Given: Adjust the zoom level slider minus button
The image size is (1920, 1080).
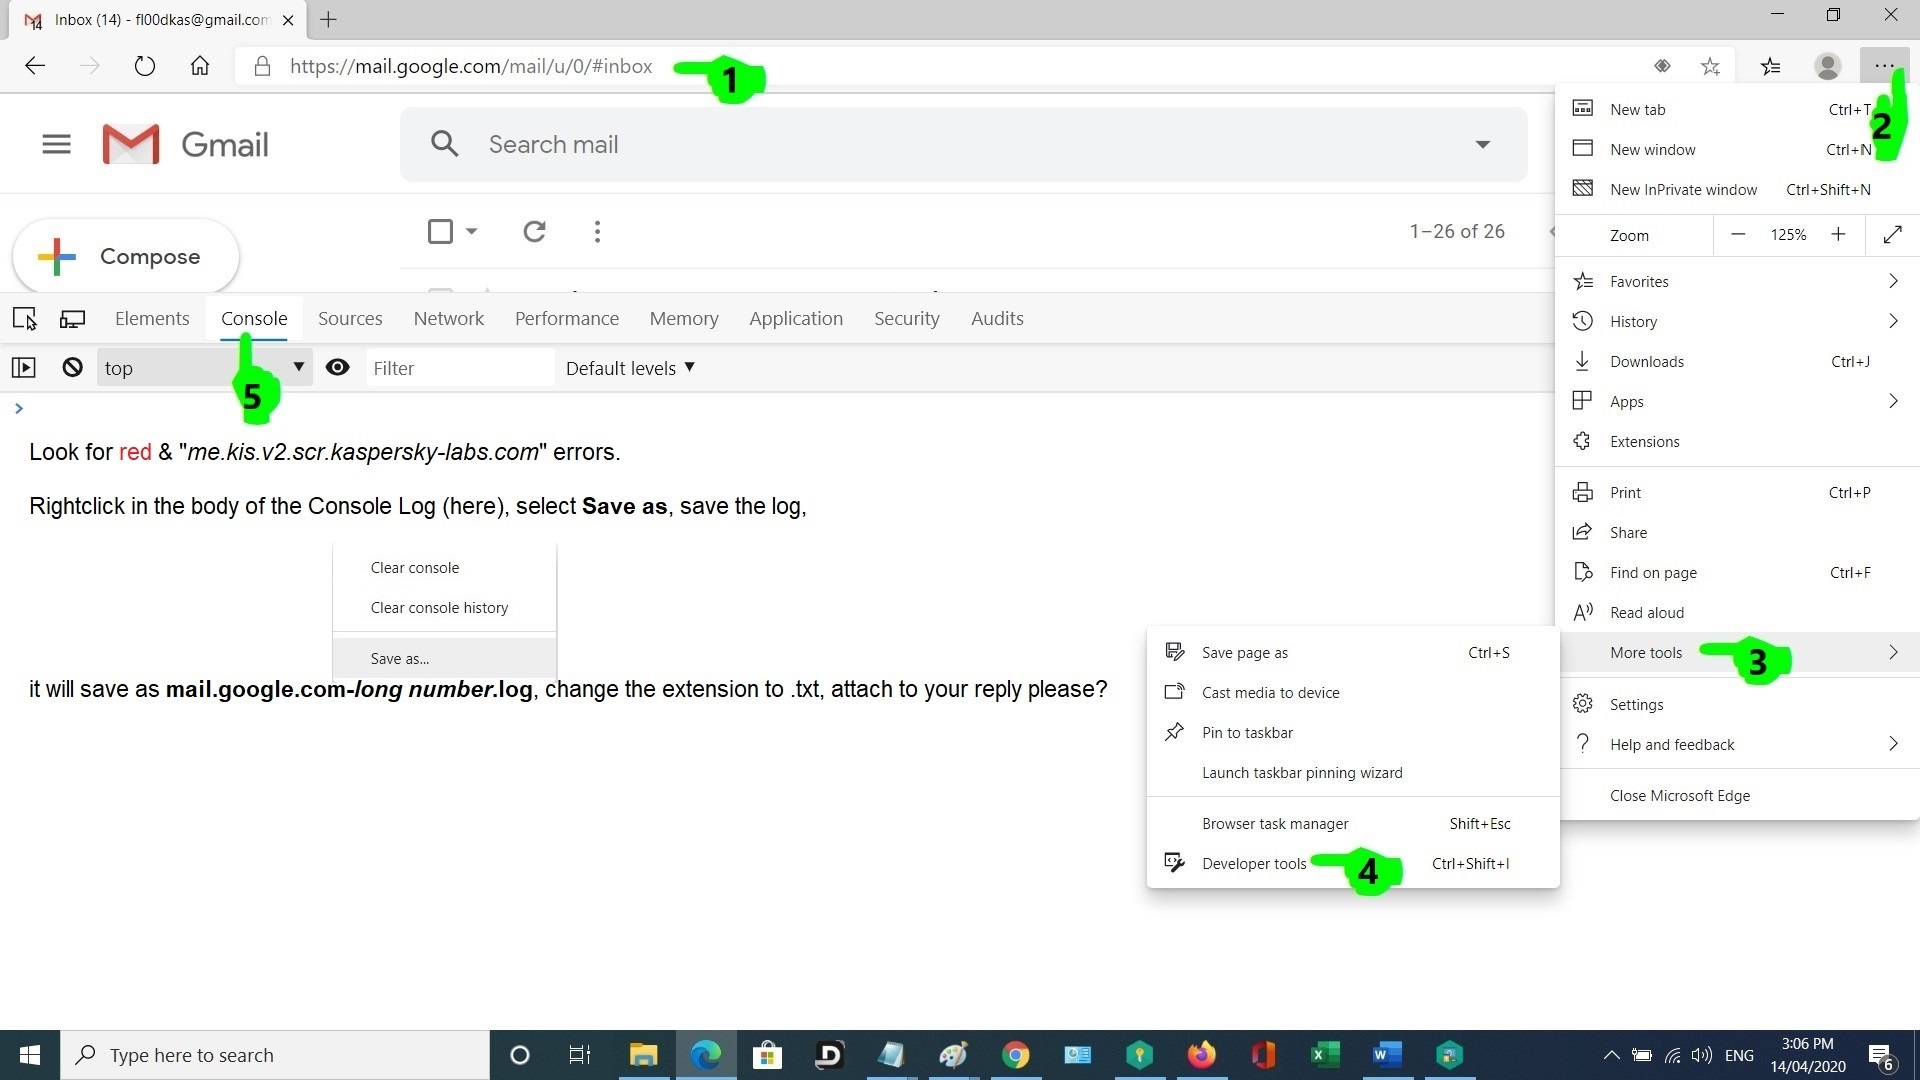Looking at the screenshot, I should 1739,235.
